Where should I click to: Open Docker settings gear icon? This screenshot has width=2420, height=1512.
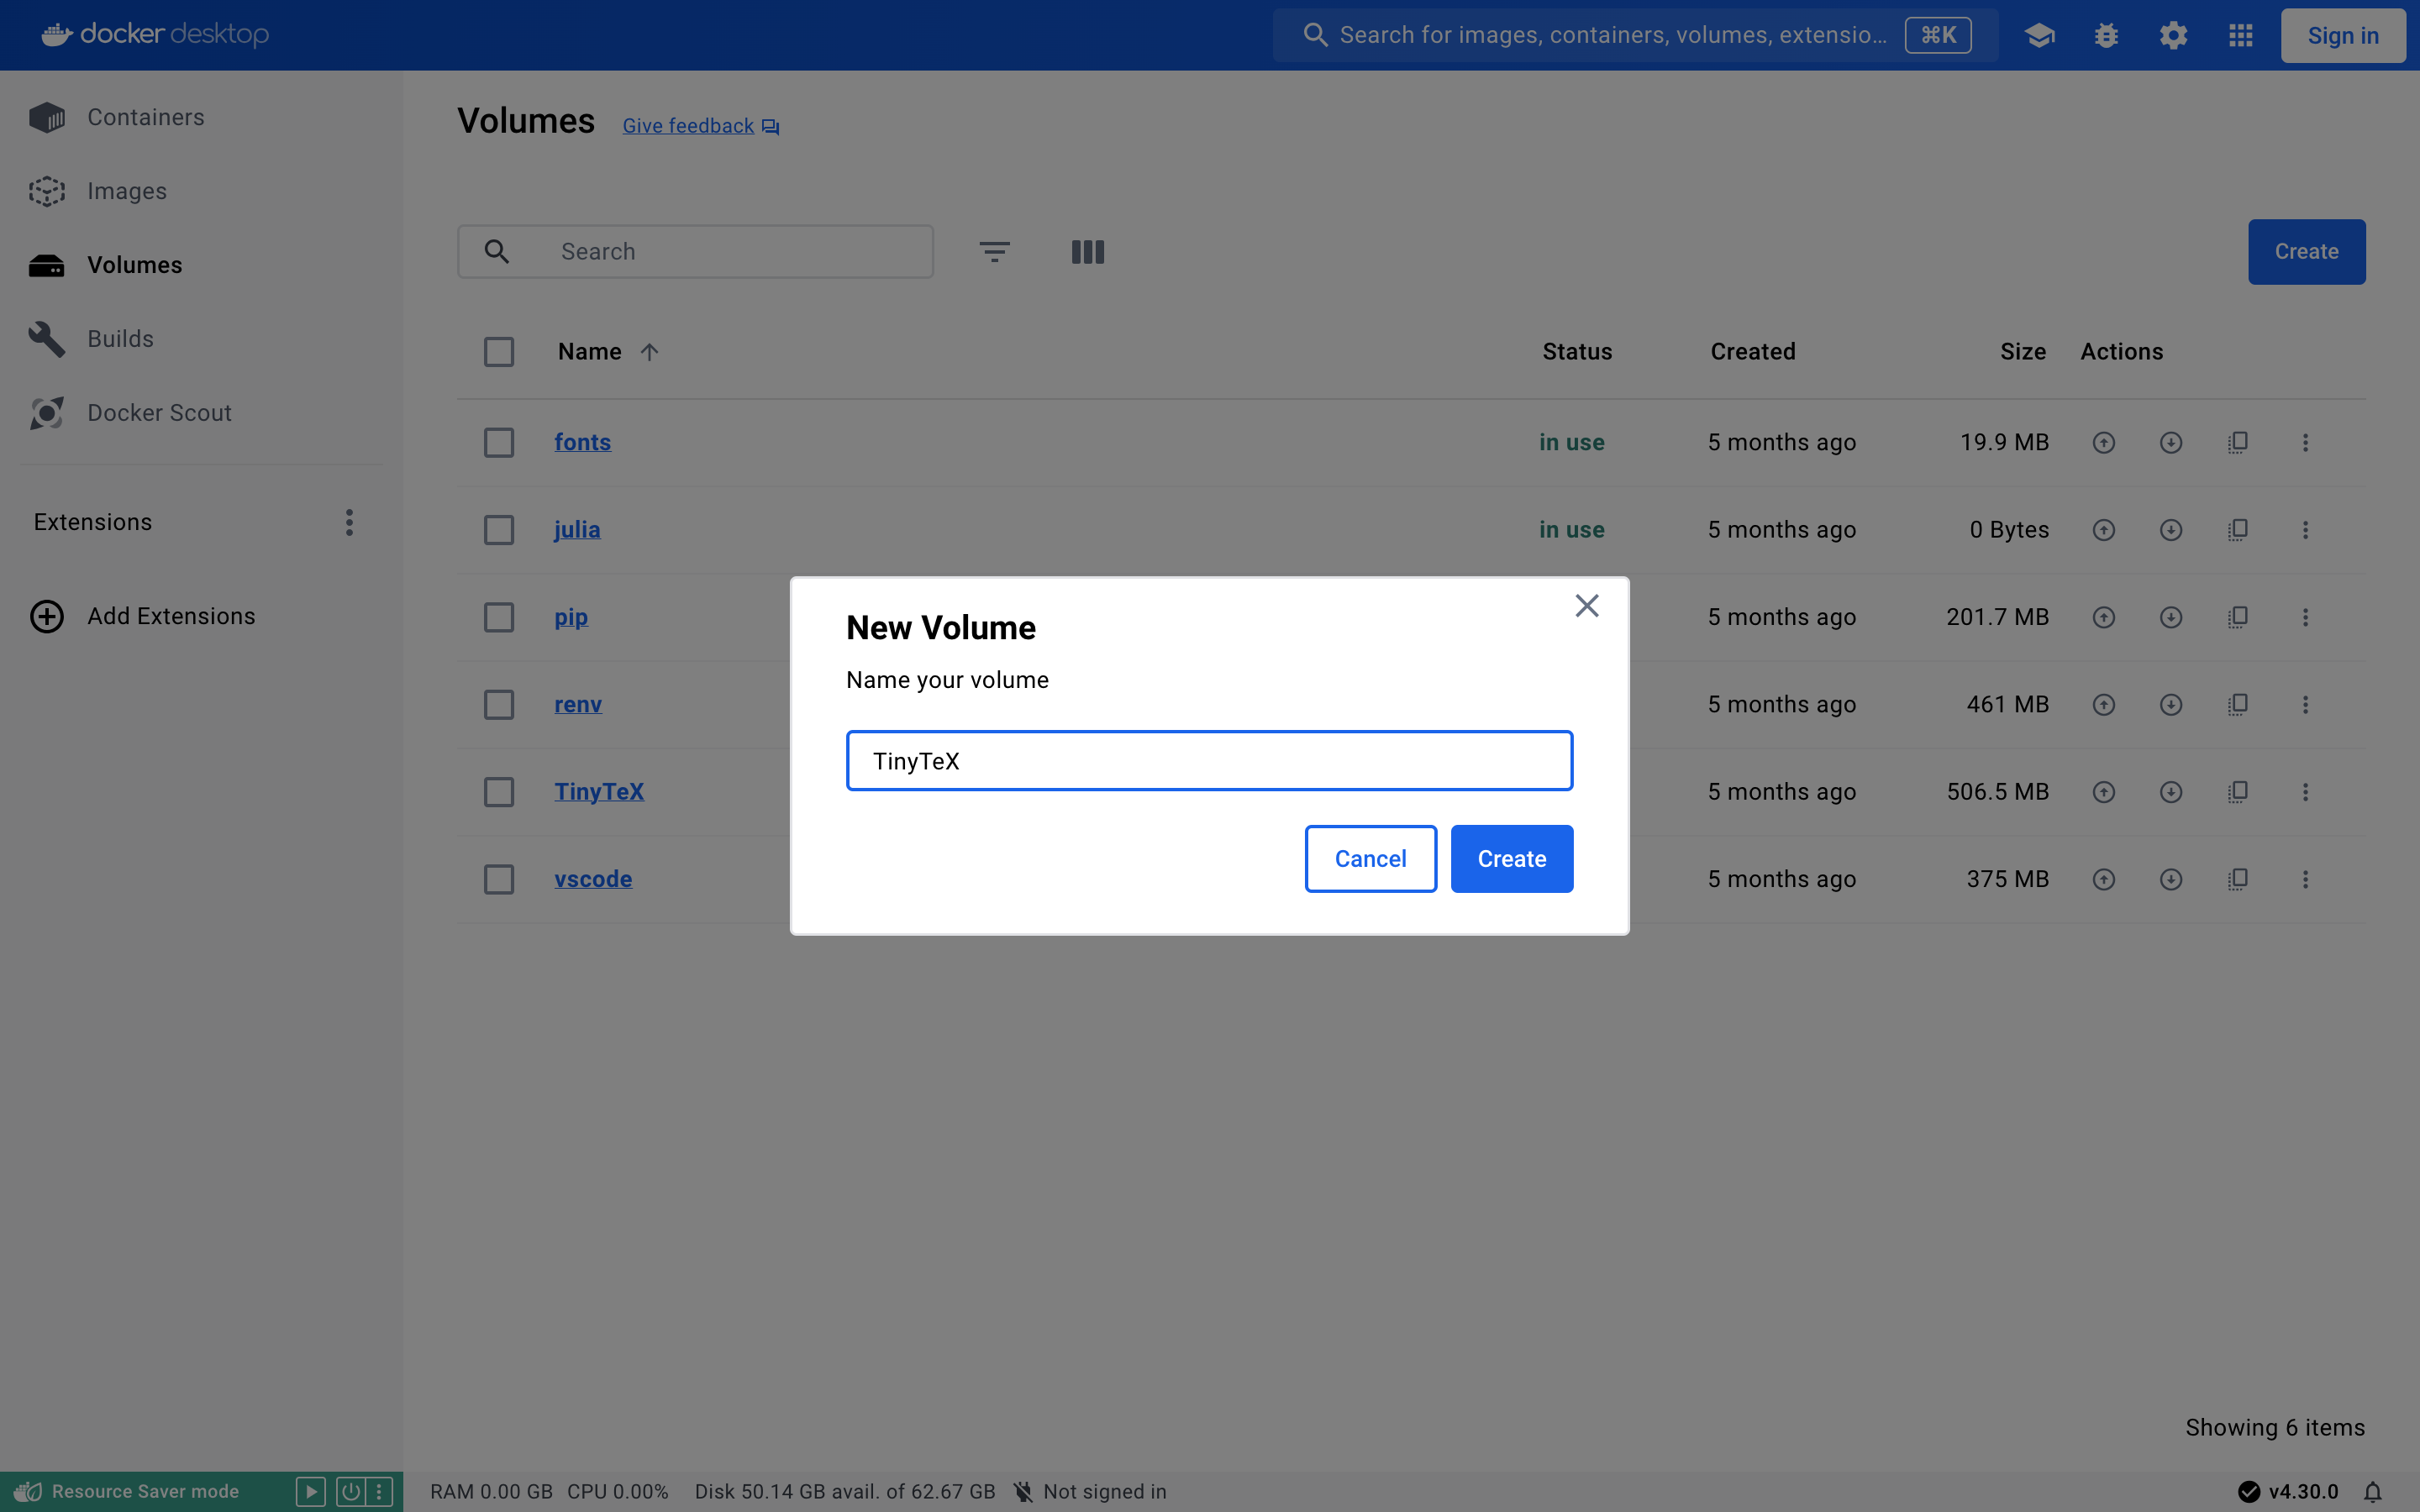pos(2173,36)
